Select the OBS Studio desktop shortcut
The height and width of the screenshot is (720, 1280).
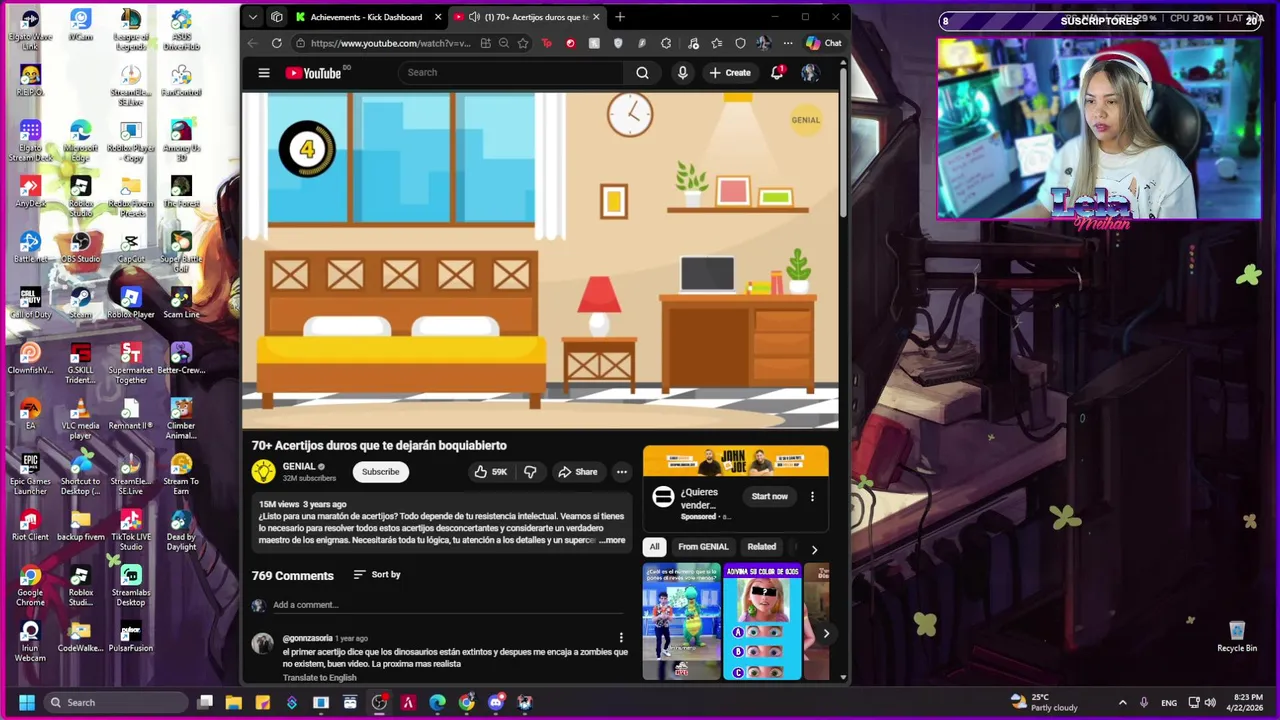[81, 247]
